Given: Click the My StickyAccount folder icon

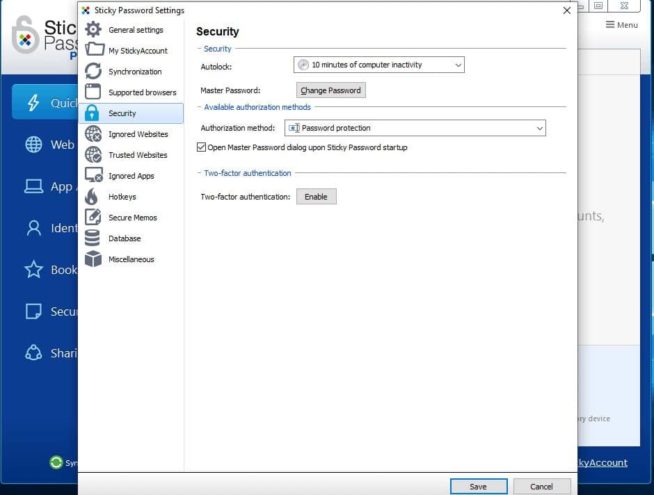Looking at the screenshot, I should [94, 50].
